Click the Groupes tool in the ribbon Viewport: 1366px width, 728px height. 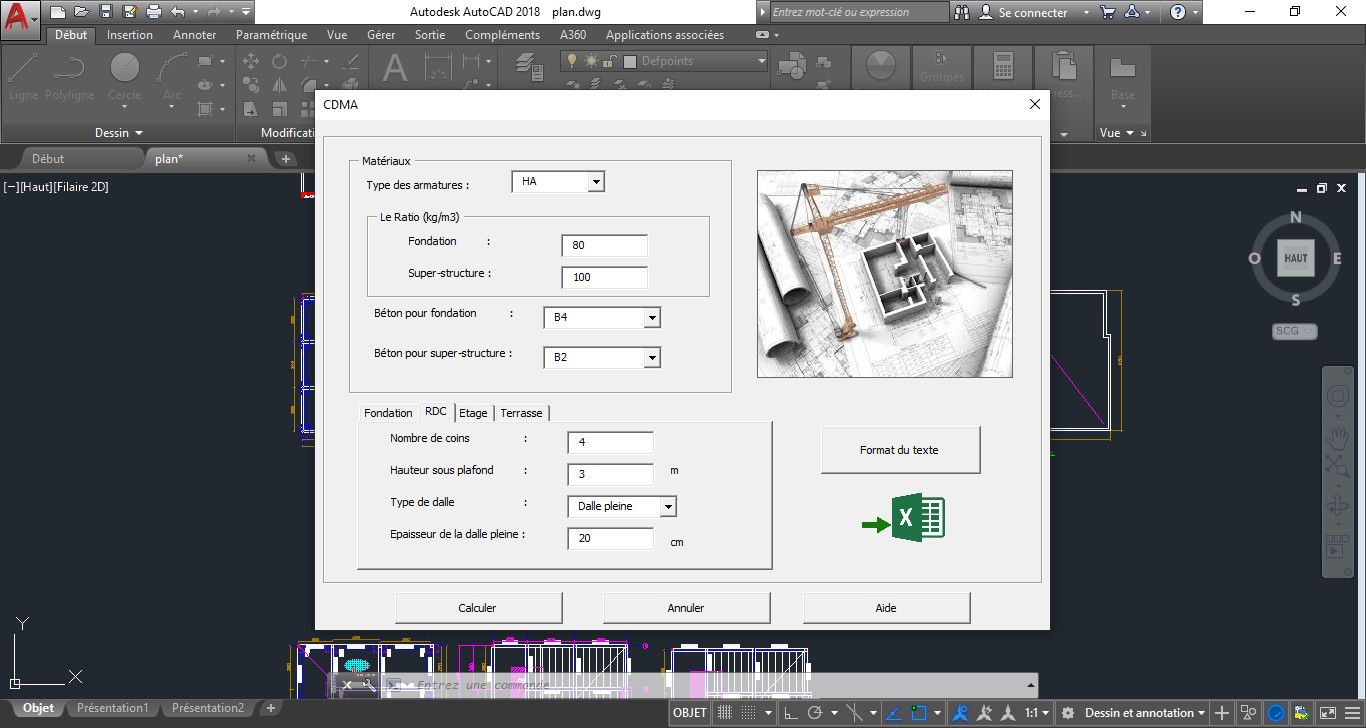941,68
